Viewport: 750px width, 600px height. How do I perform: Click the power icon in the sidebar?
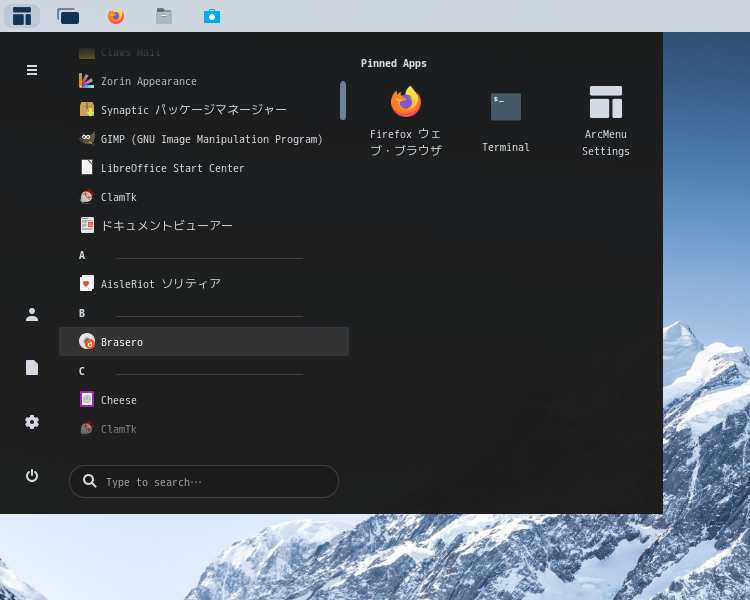(32, 476)
